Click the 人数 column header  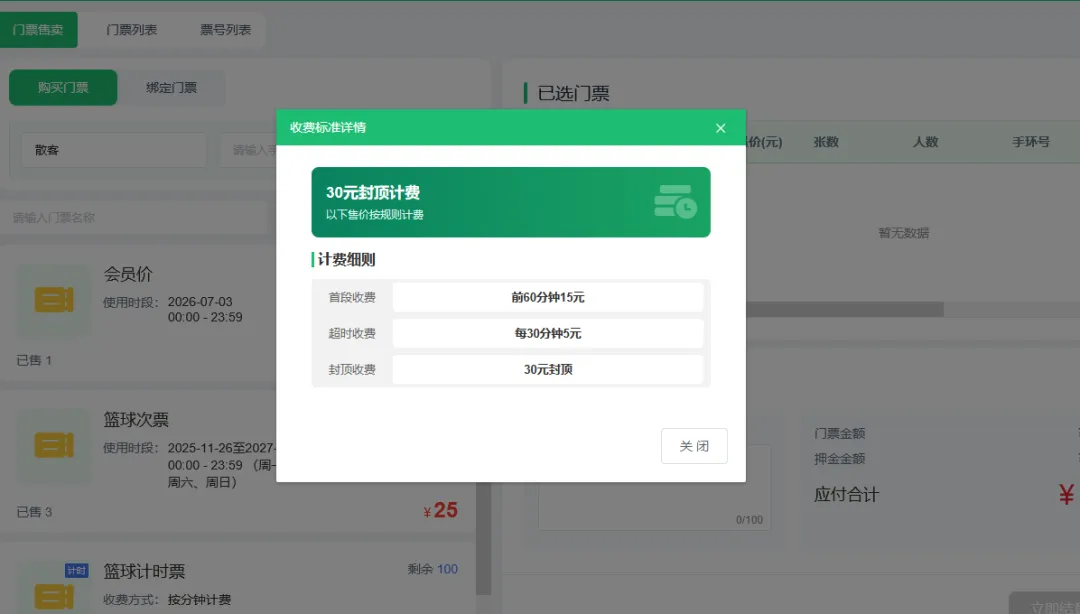tap(925, 142)
